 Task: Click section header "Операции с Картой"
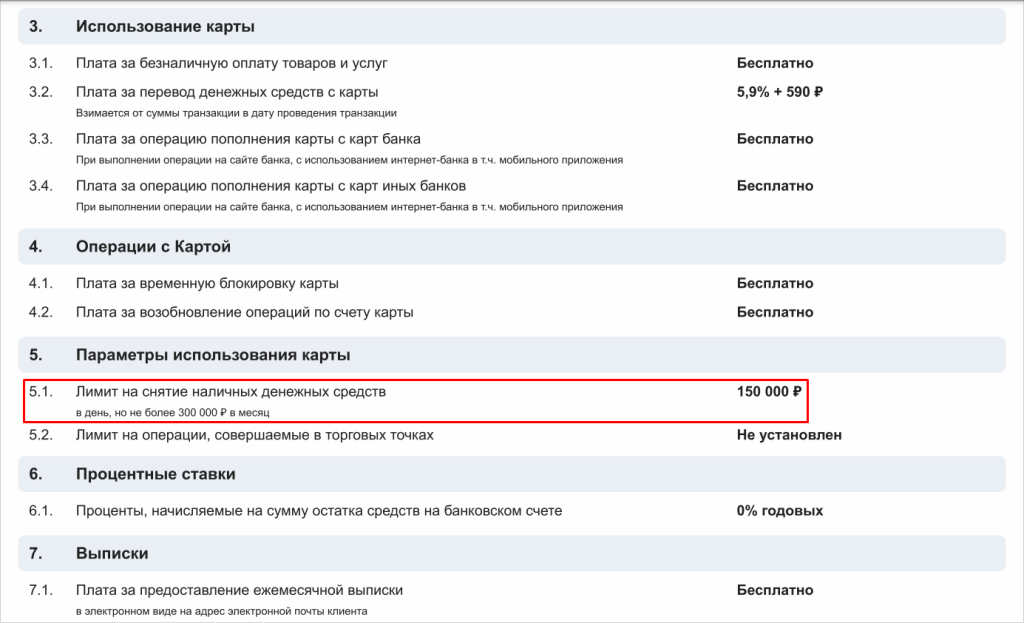(511, 247)
